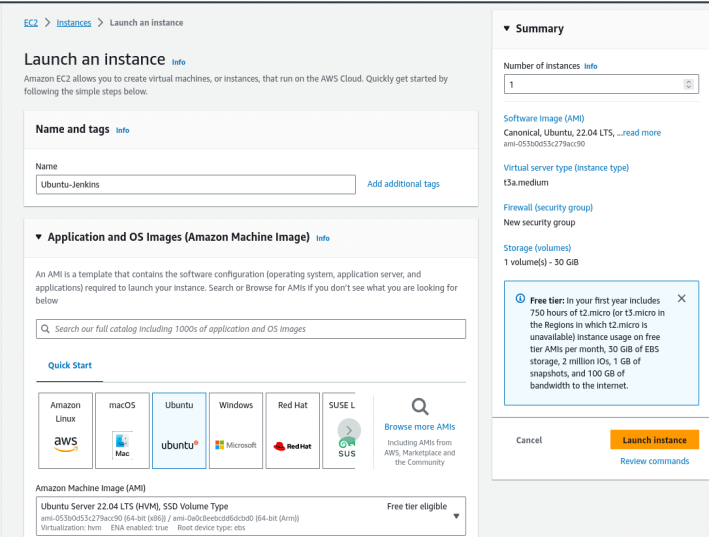This screenshot has width=709, height=537.
Task: Open the Instances breadcrumb link
Action: [74, 23]
